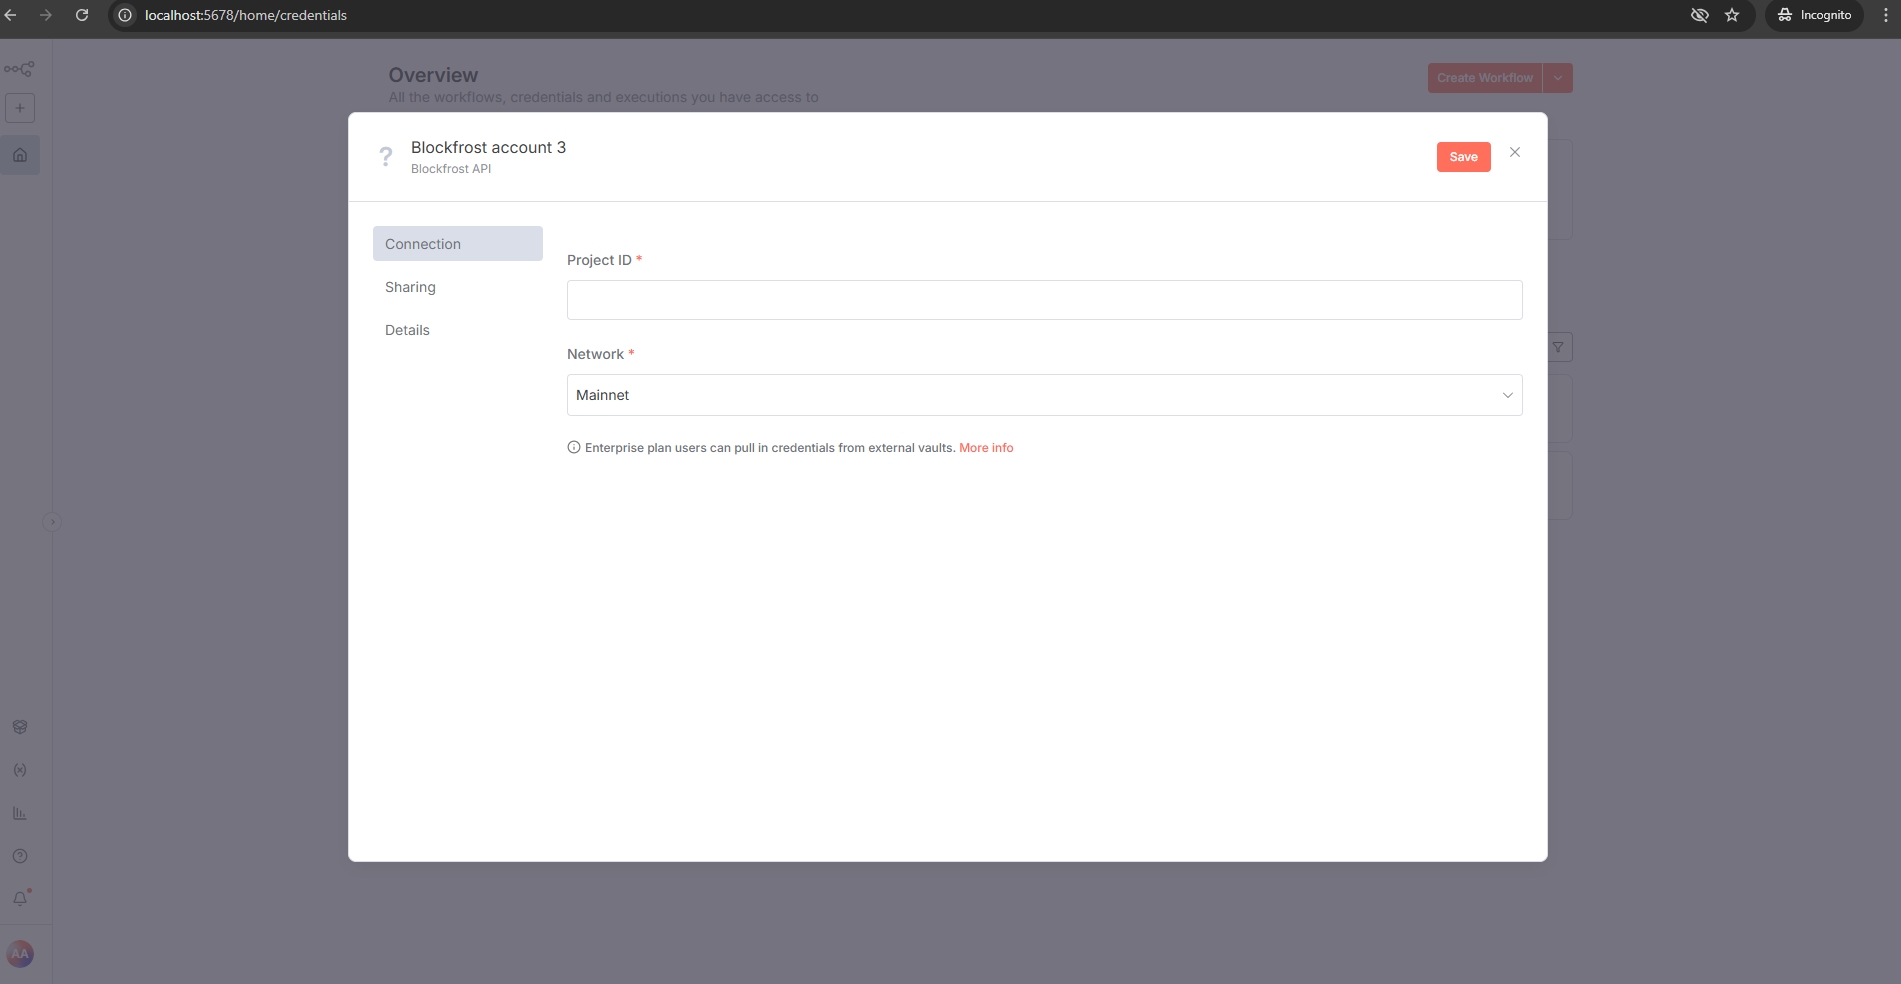Click the Blockfrost API subtitle text
Viewport: 1901px width, 984px height.
tap(451, 169)
